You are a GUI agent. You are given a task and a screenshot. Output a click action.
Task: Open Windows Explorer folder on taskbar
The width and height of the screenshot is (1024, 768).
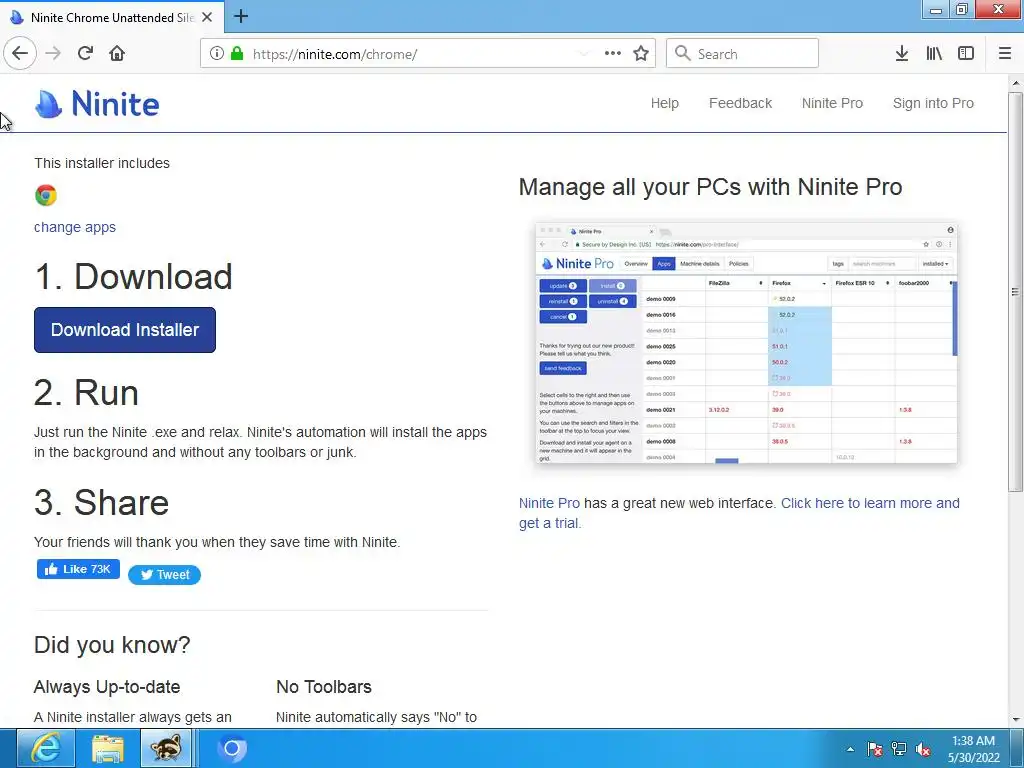pyautogui.click(x=107, y=748)
